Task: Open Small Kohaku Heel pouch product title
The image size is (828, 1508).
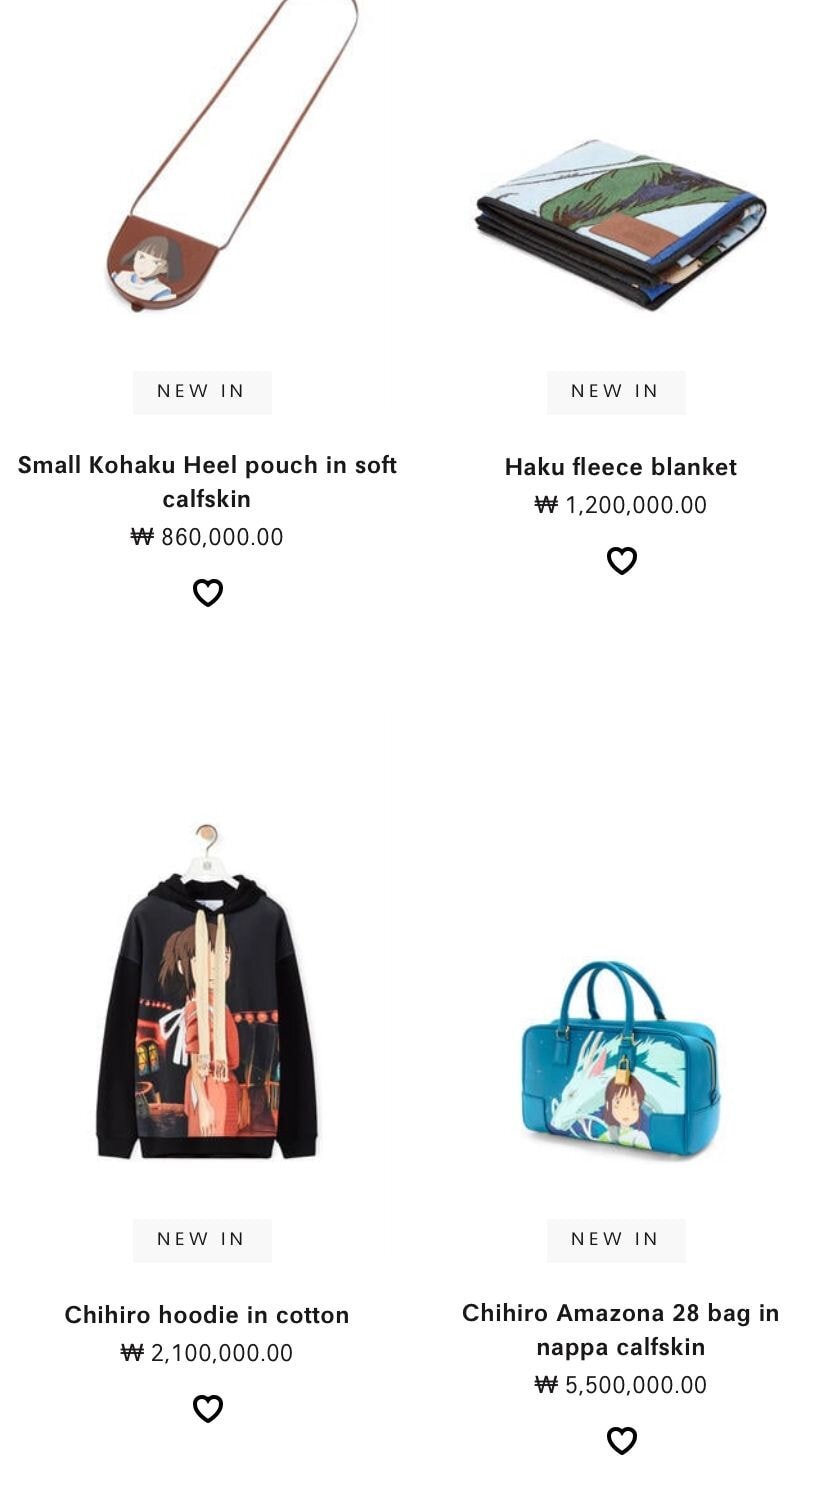Action: pos(207,482)
